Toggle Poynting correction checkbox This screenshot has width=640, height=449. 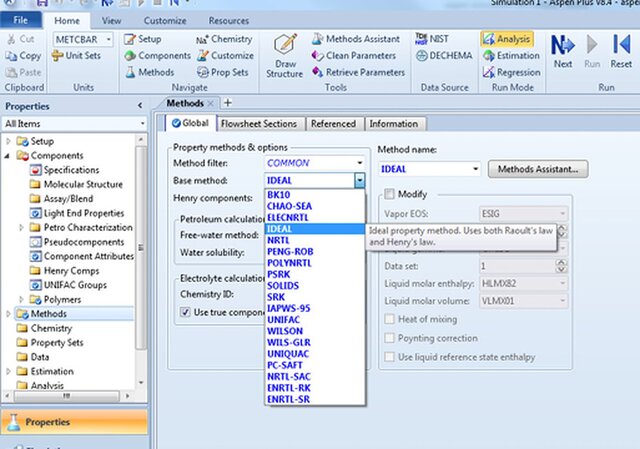click(x=389, y=338)
